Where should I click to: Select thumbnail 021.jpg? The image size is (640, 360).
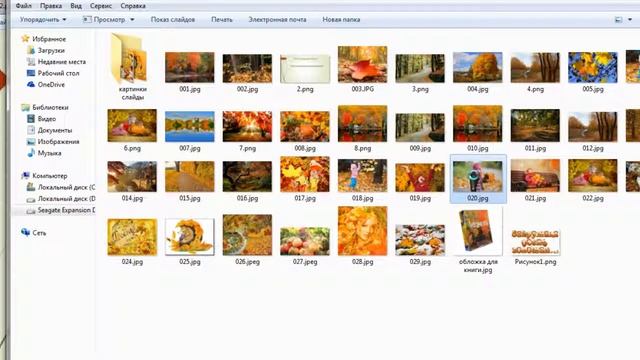point(535,175)
